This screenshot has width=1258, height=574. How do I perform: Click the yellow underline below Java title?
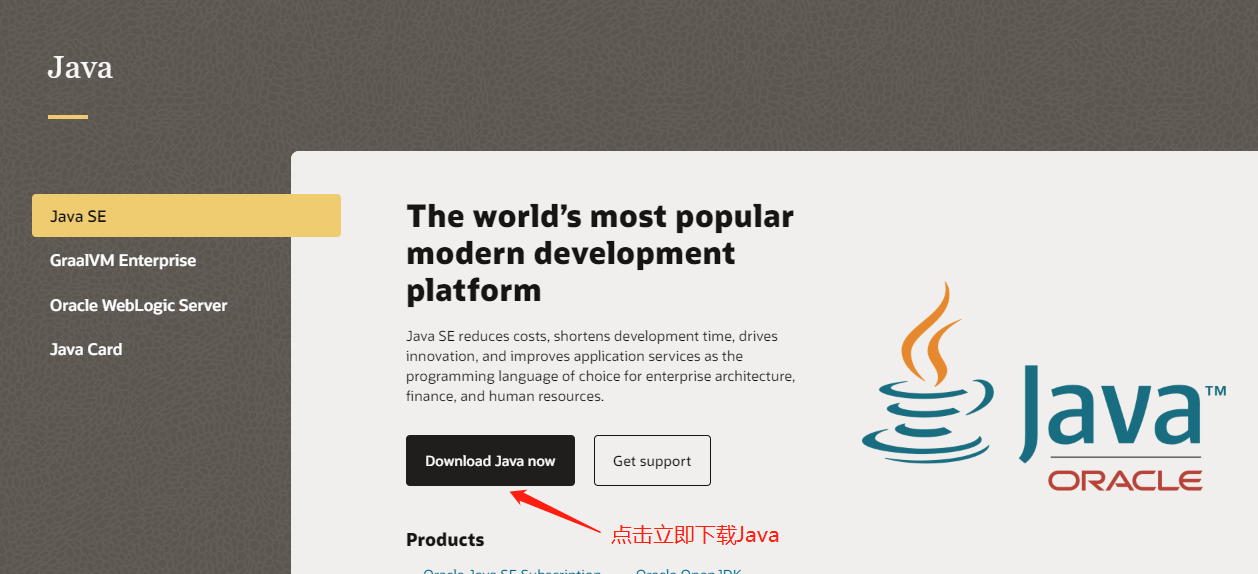point(68,117)
